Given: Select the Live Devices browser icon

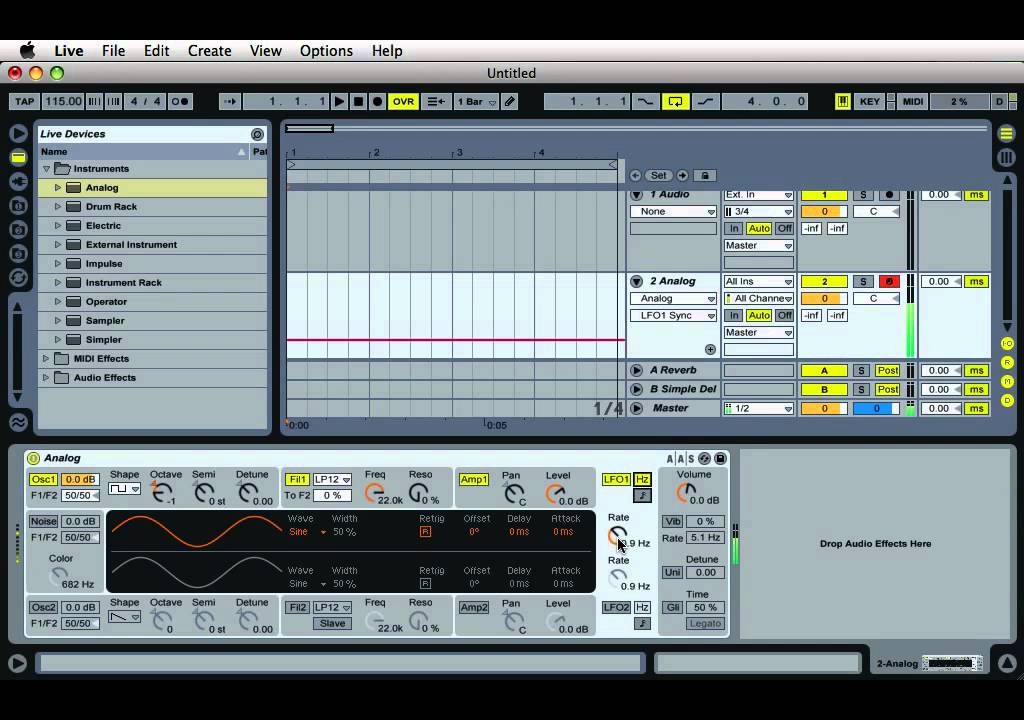Looking at the screenshot, I should tap(18, 157).
